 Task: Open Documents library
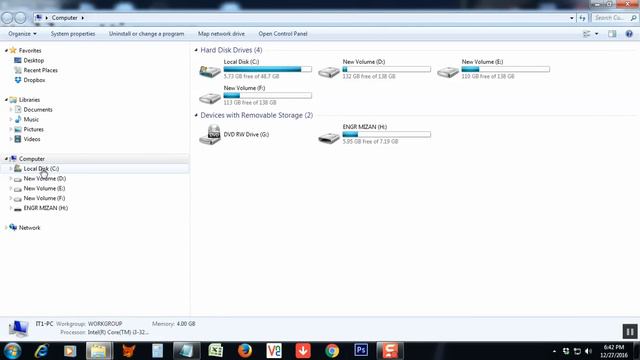[x=38, y=109]
